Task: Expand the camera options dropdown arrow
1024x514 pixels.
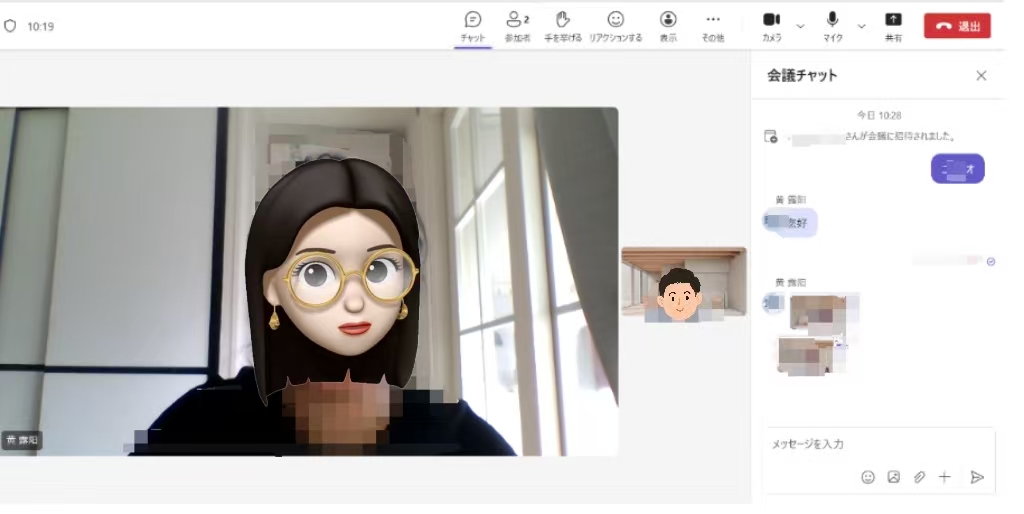Action: point(800,25)
